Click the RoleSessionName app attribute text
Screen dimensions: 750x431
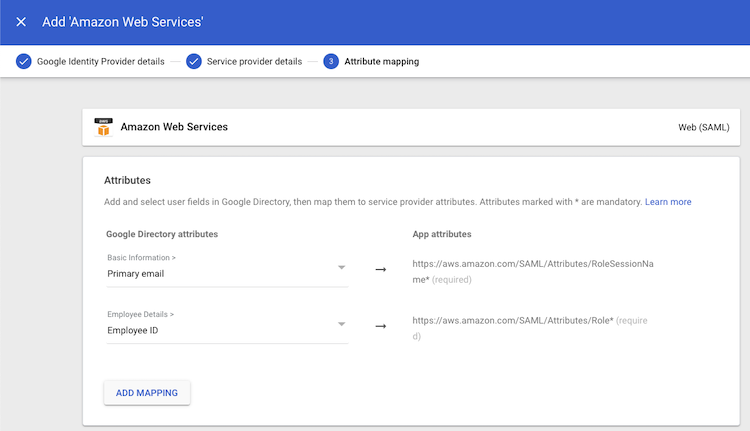(533, 271)
